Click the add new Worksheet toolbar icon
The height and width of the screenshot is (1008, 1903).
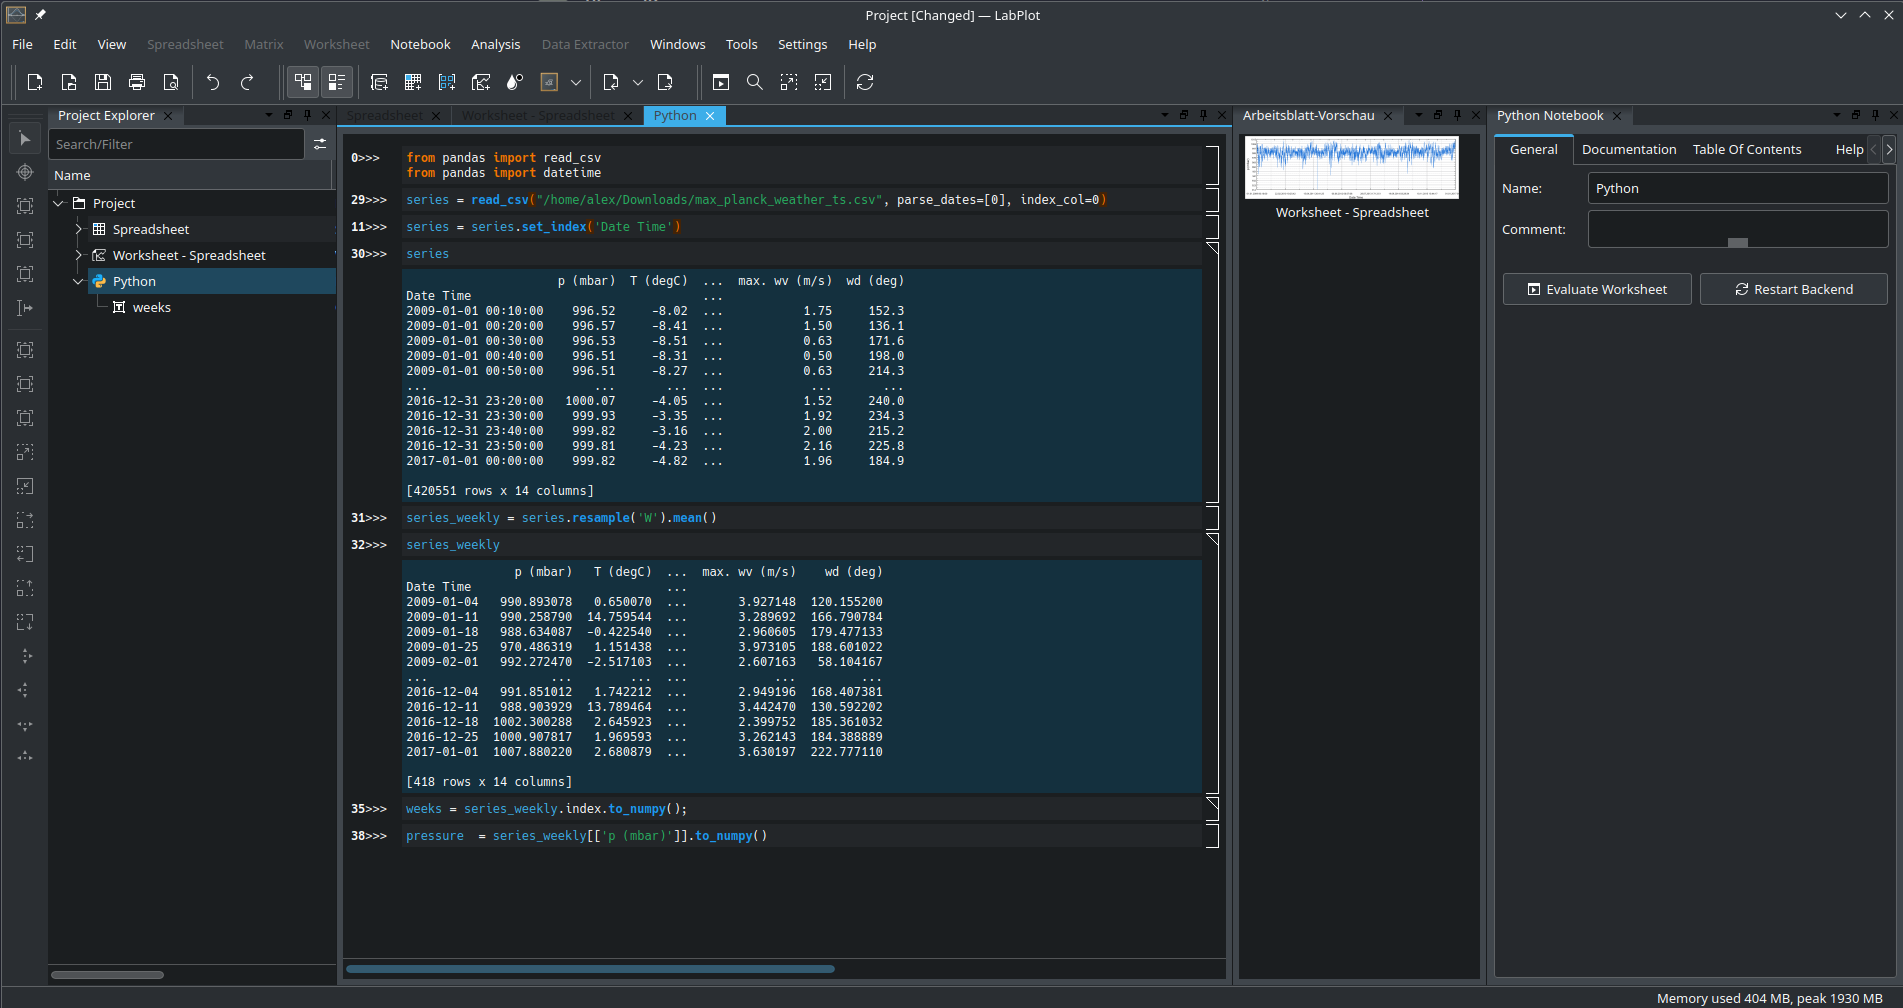(x=481, y=82)
